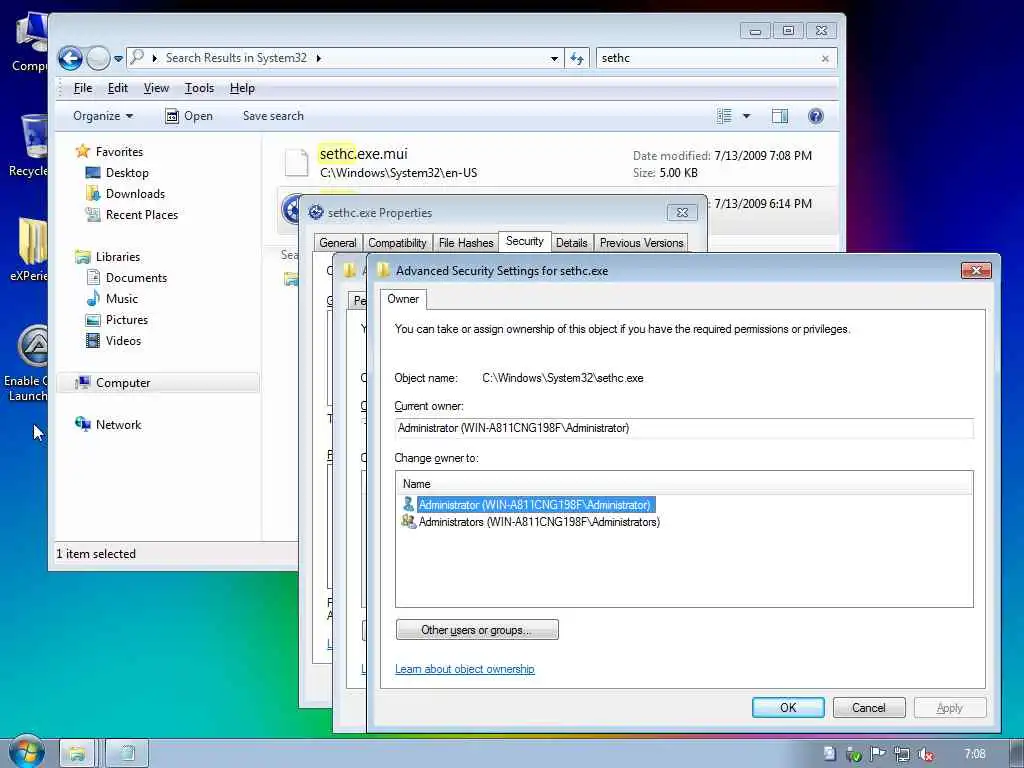Viewport: 1024px width, 768px height.
Task: Clear the sethc search box
Action: (x=825, y=58)
